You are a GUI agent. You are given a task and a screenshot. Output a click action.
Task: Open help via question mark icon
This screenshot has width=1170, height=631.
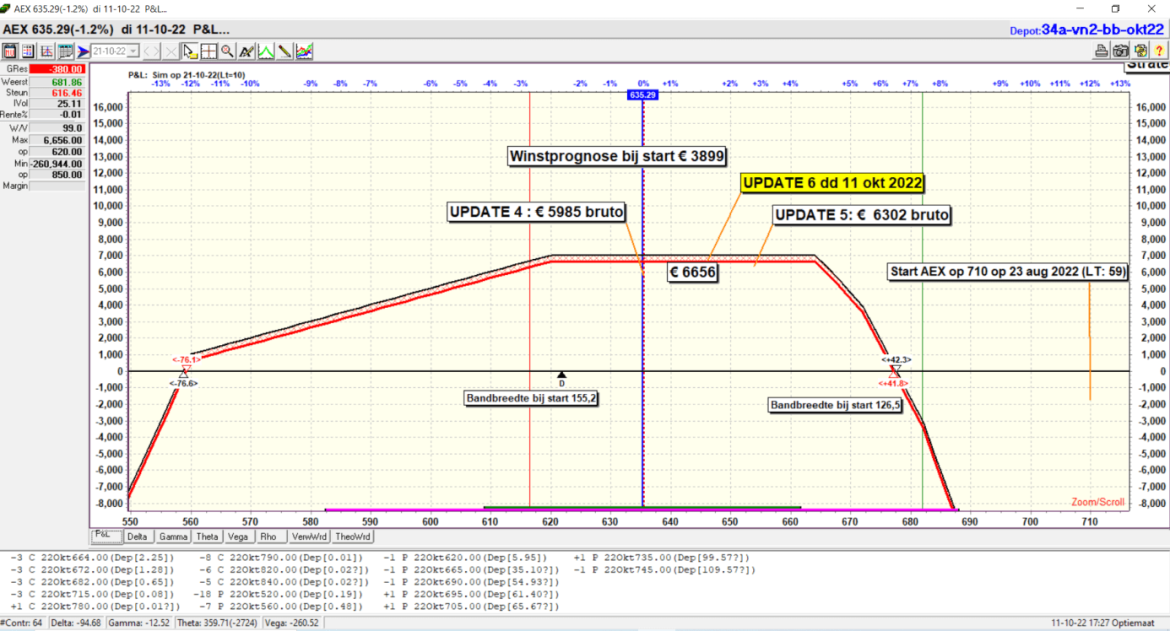point(1159,51)
